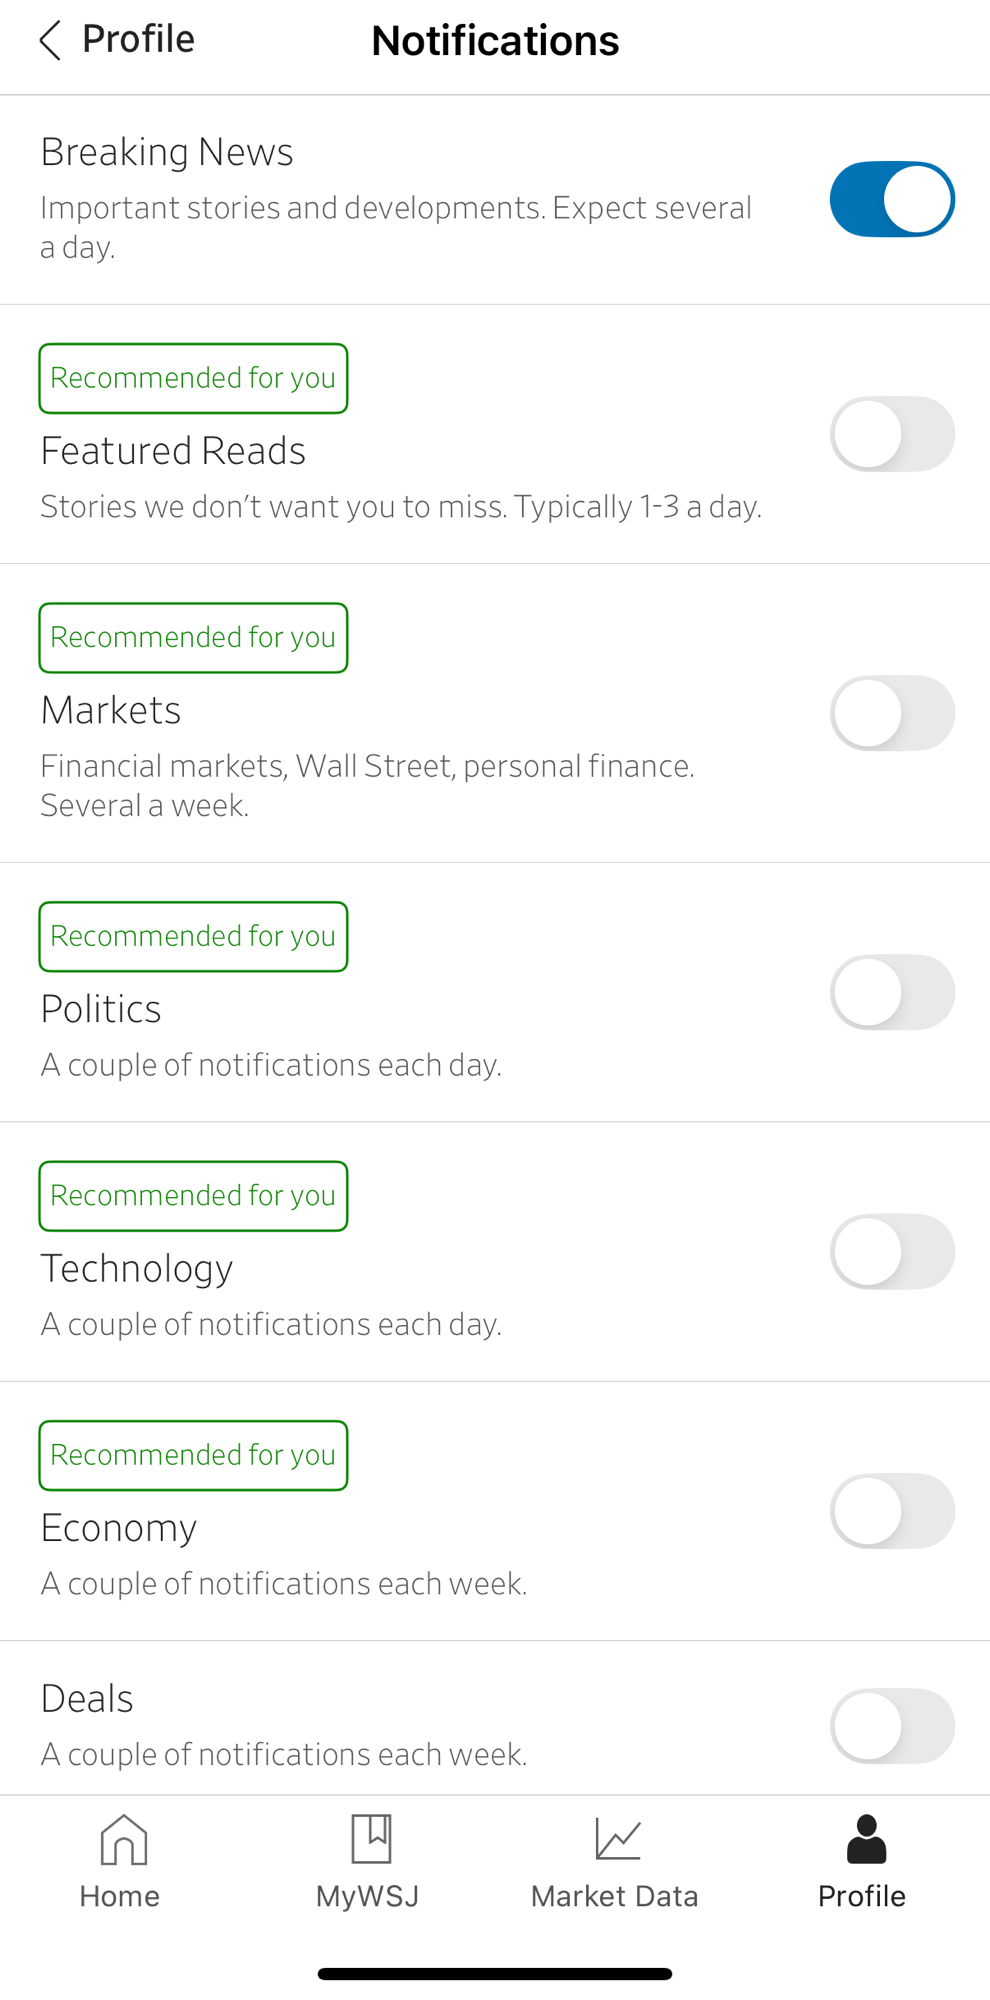Tap the Breaking News row title
990x2000 pixels.
pos(167,152)
